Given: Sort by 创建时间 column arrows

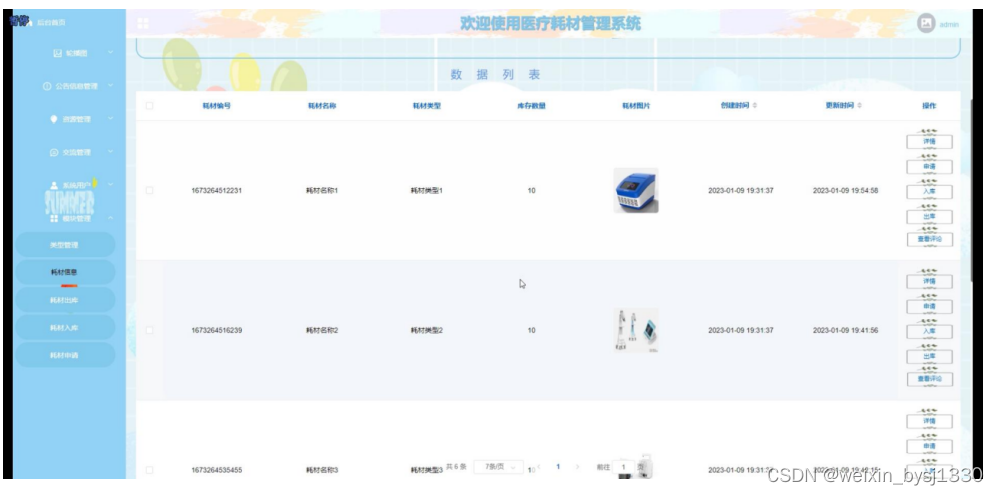Looking at the screenshot, I should 755,106.
